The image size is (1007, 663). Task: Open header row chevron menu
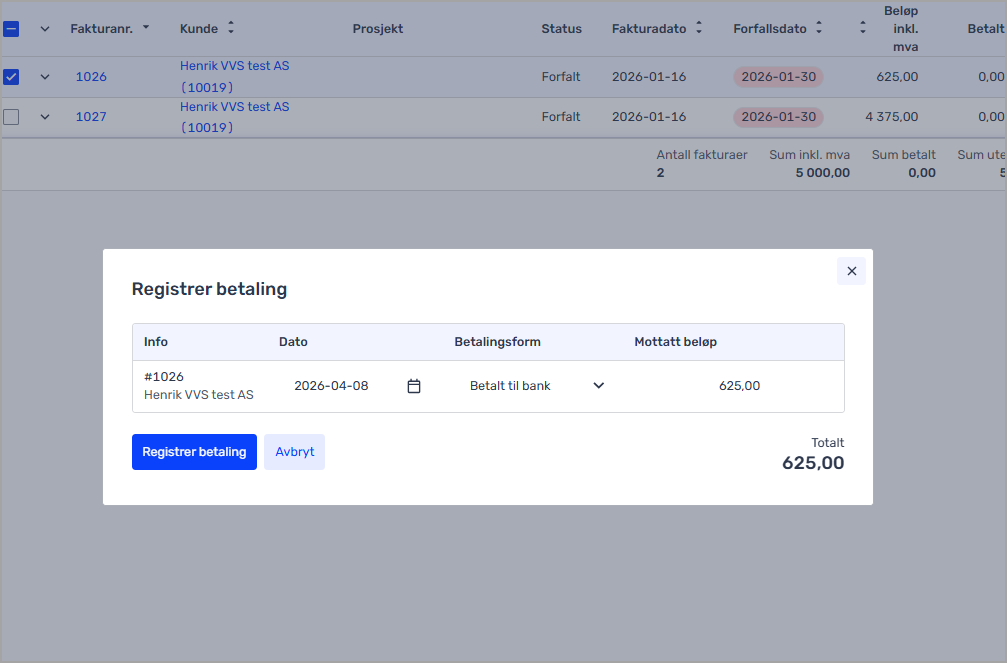pyautogui.click(x=45, y=29)
